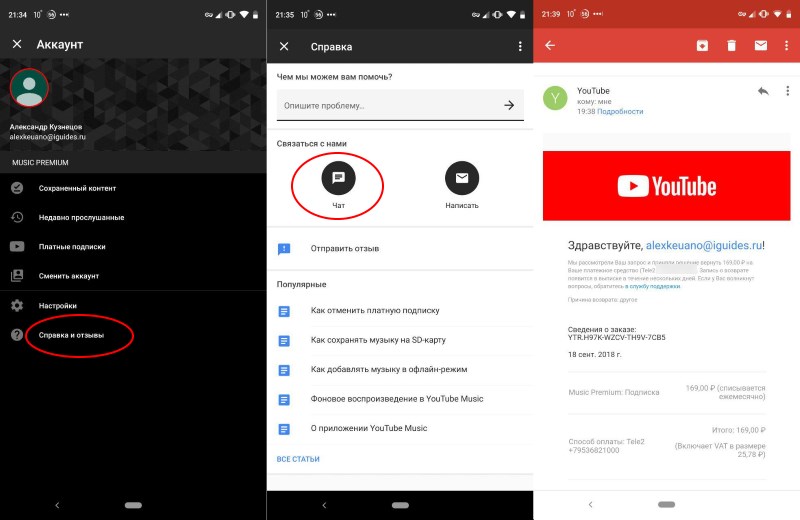Go back with Gmail arrow icon
Viewport: 800px width, 520px height.
click(549, 45)
